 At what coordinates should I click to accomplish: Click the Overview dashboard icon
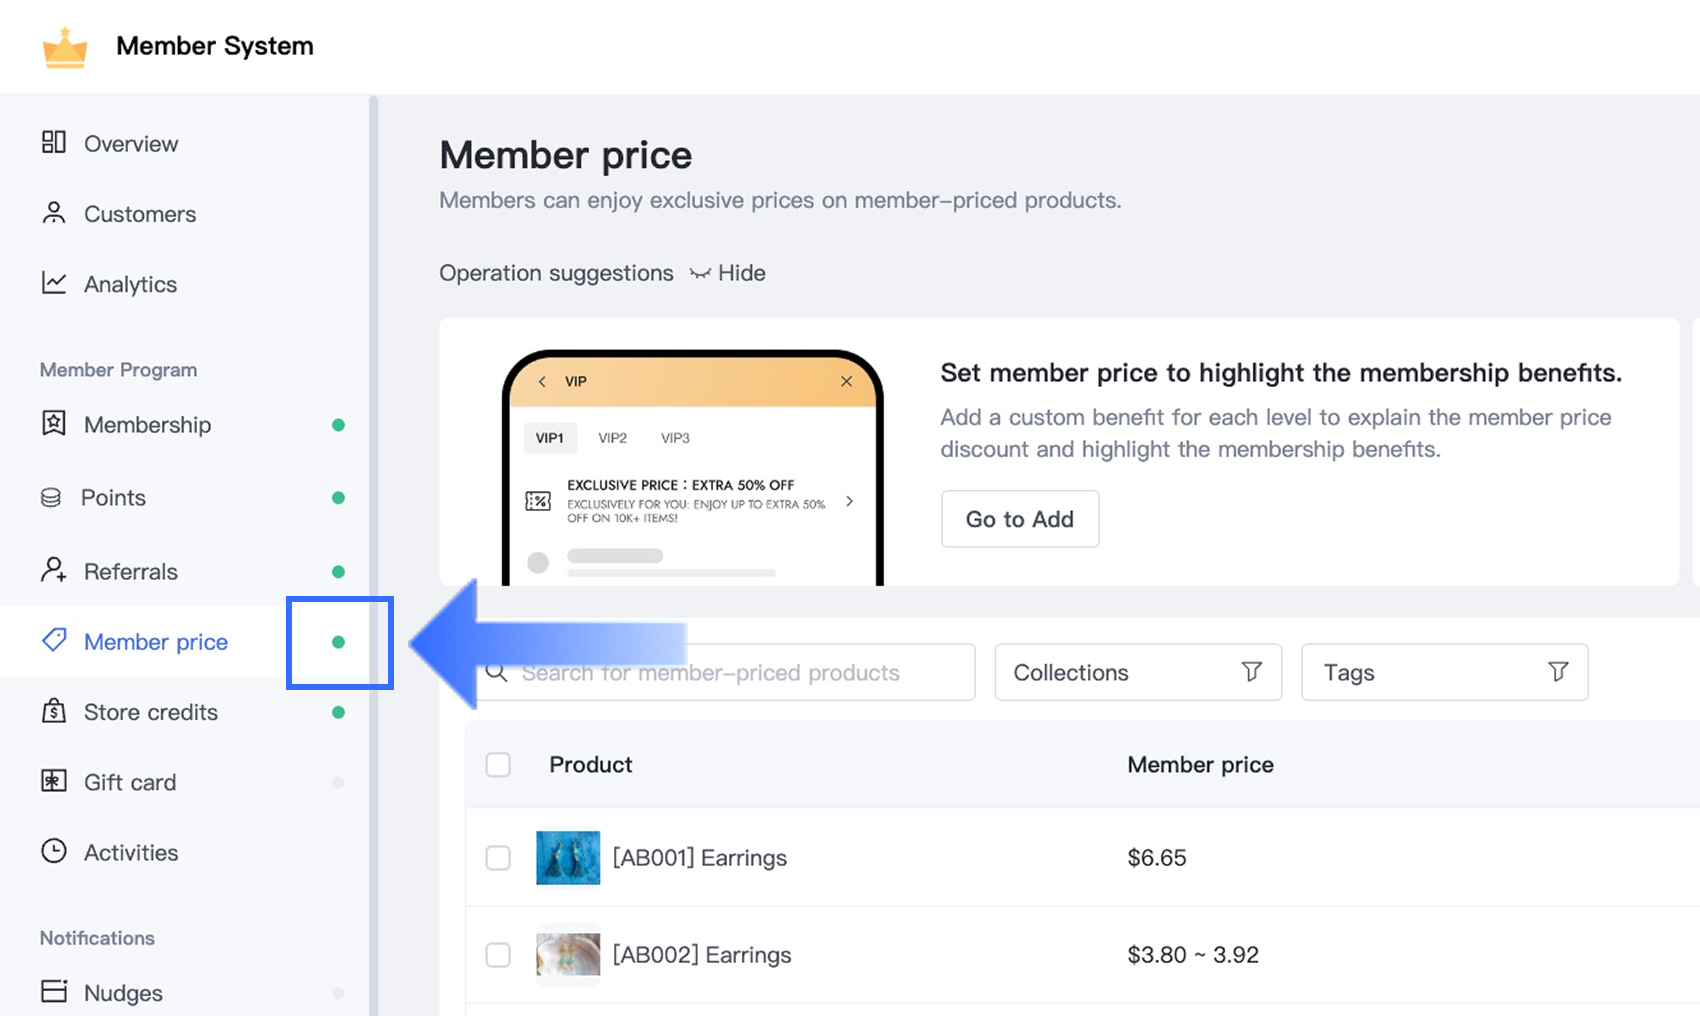54,142
